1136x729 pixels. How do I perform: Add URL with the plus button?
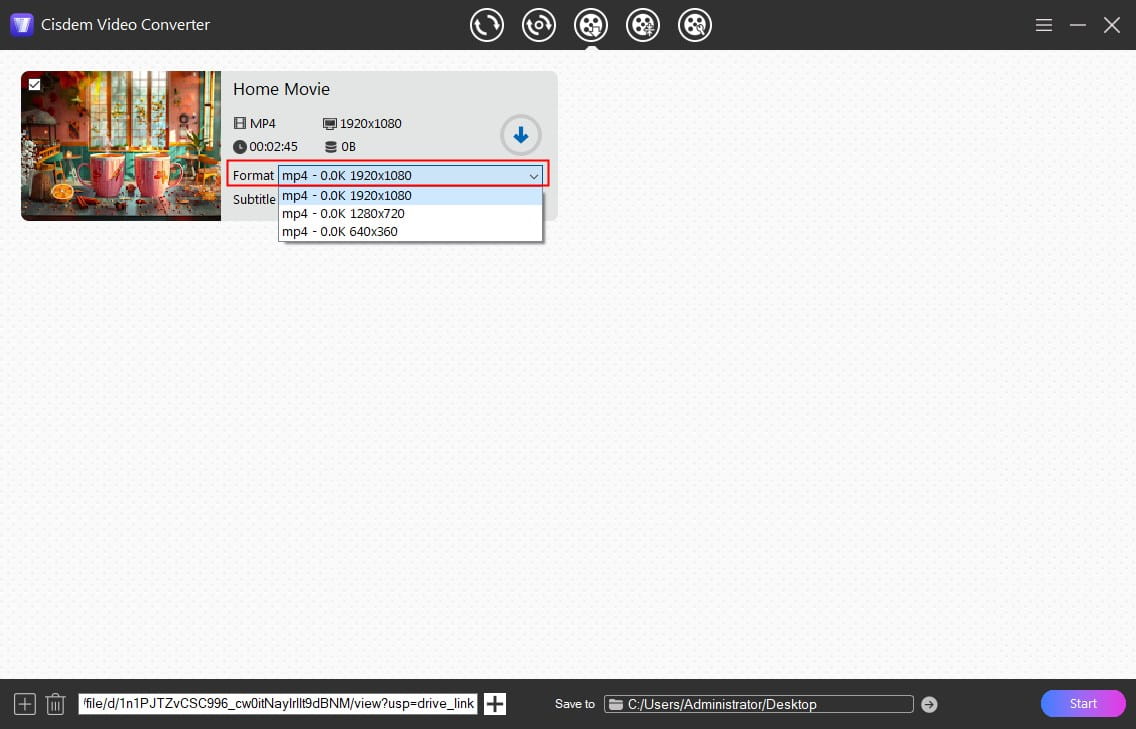pos(495,704)
